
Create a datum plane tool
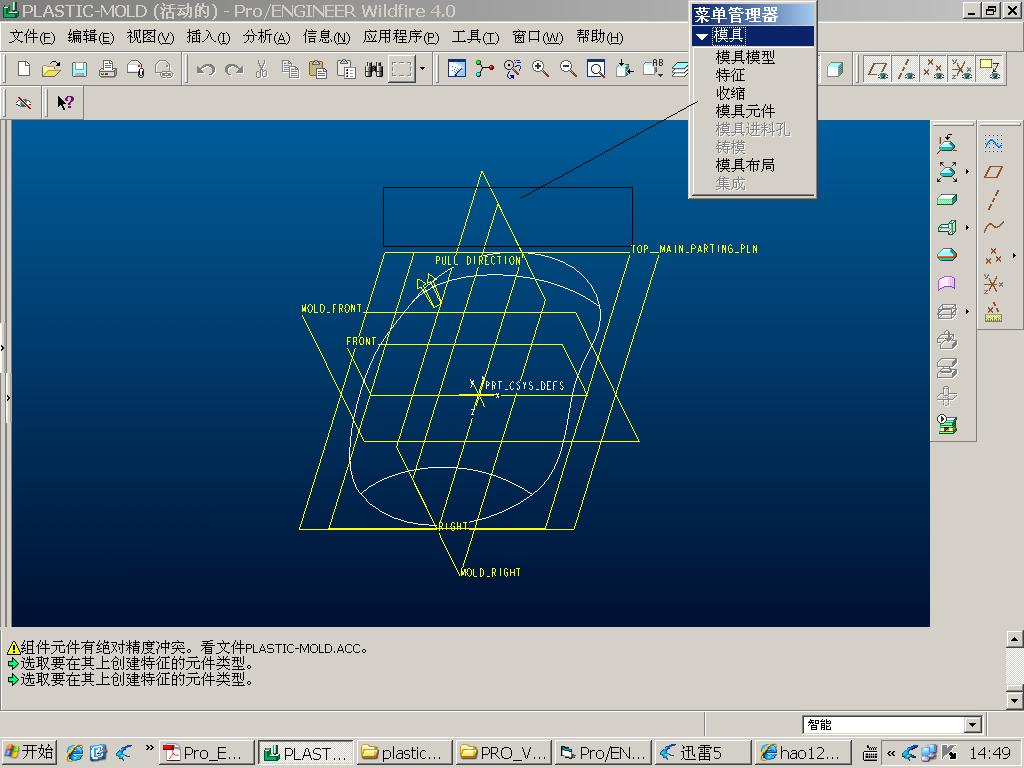pyautogui.click(x=993, y=172)
